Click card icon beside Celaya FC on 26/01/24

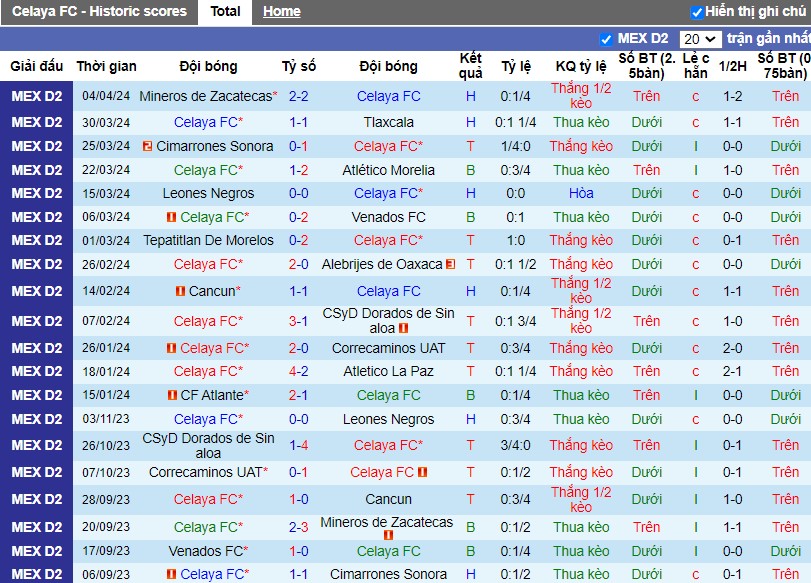pyautogui.click(x=172, y=349)
